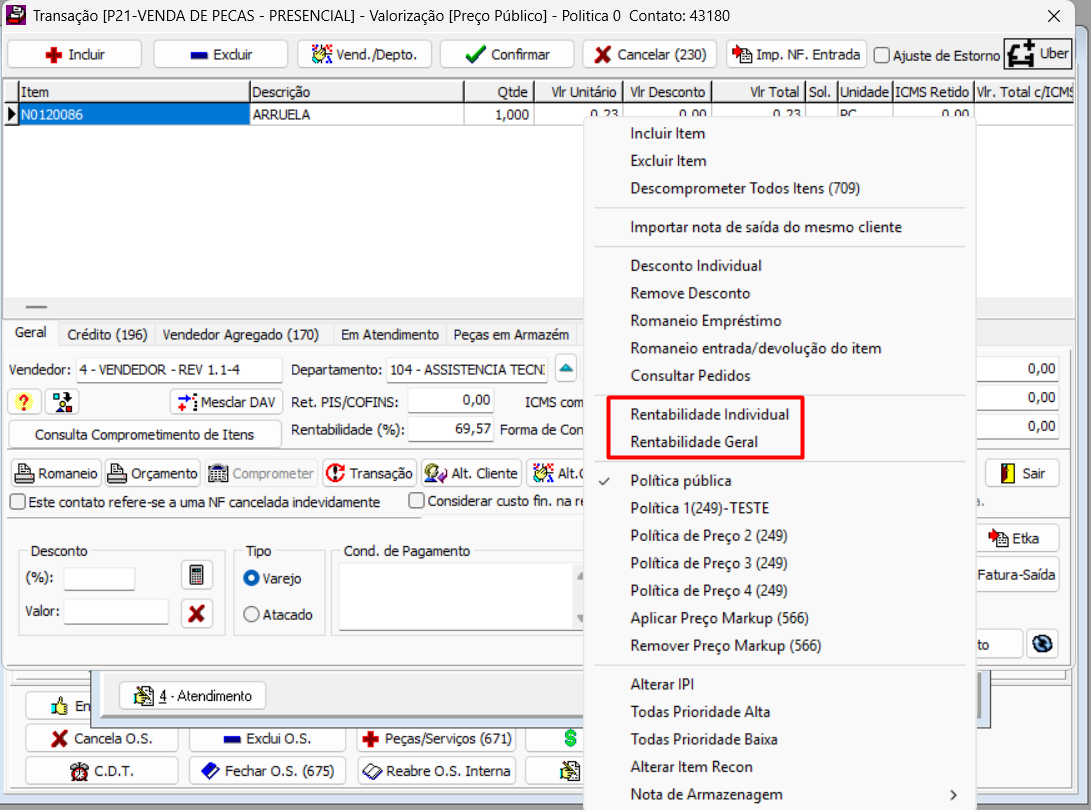Screen dimensions: 1091x810
Task: Click the Excluir toolbar button
Action: point(221,54)
